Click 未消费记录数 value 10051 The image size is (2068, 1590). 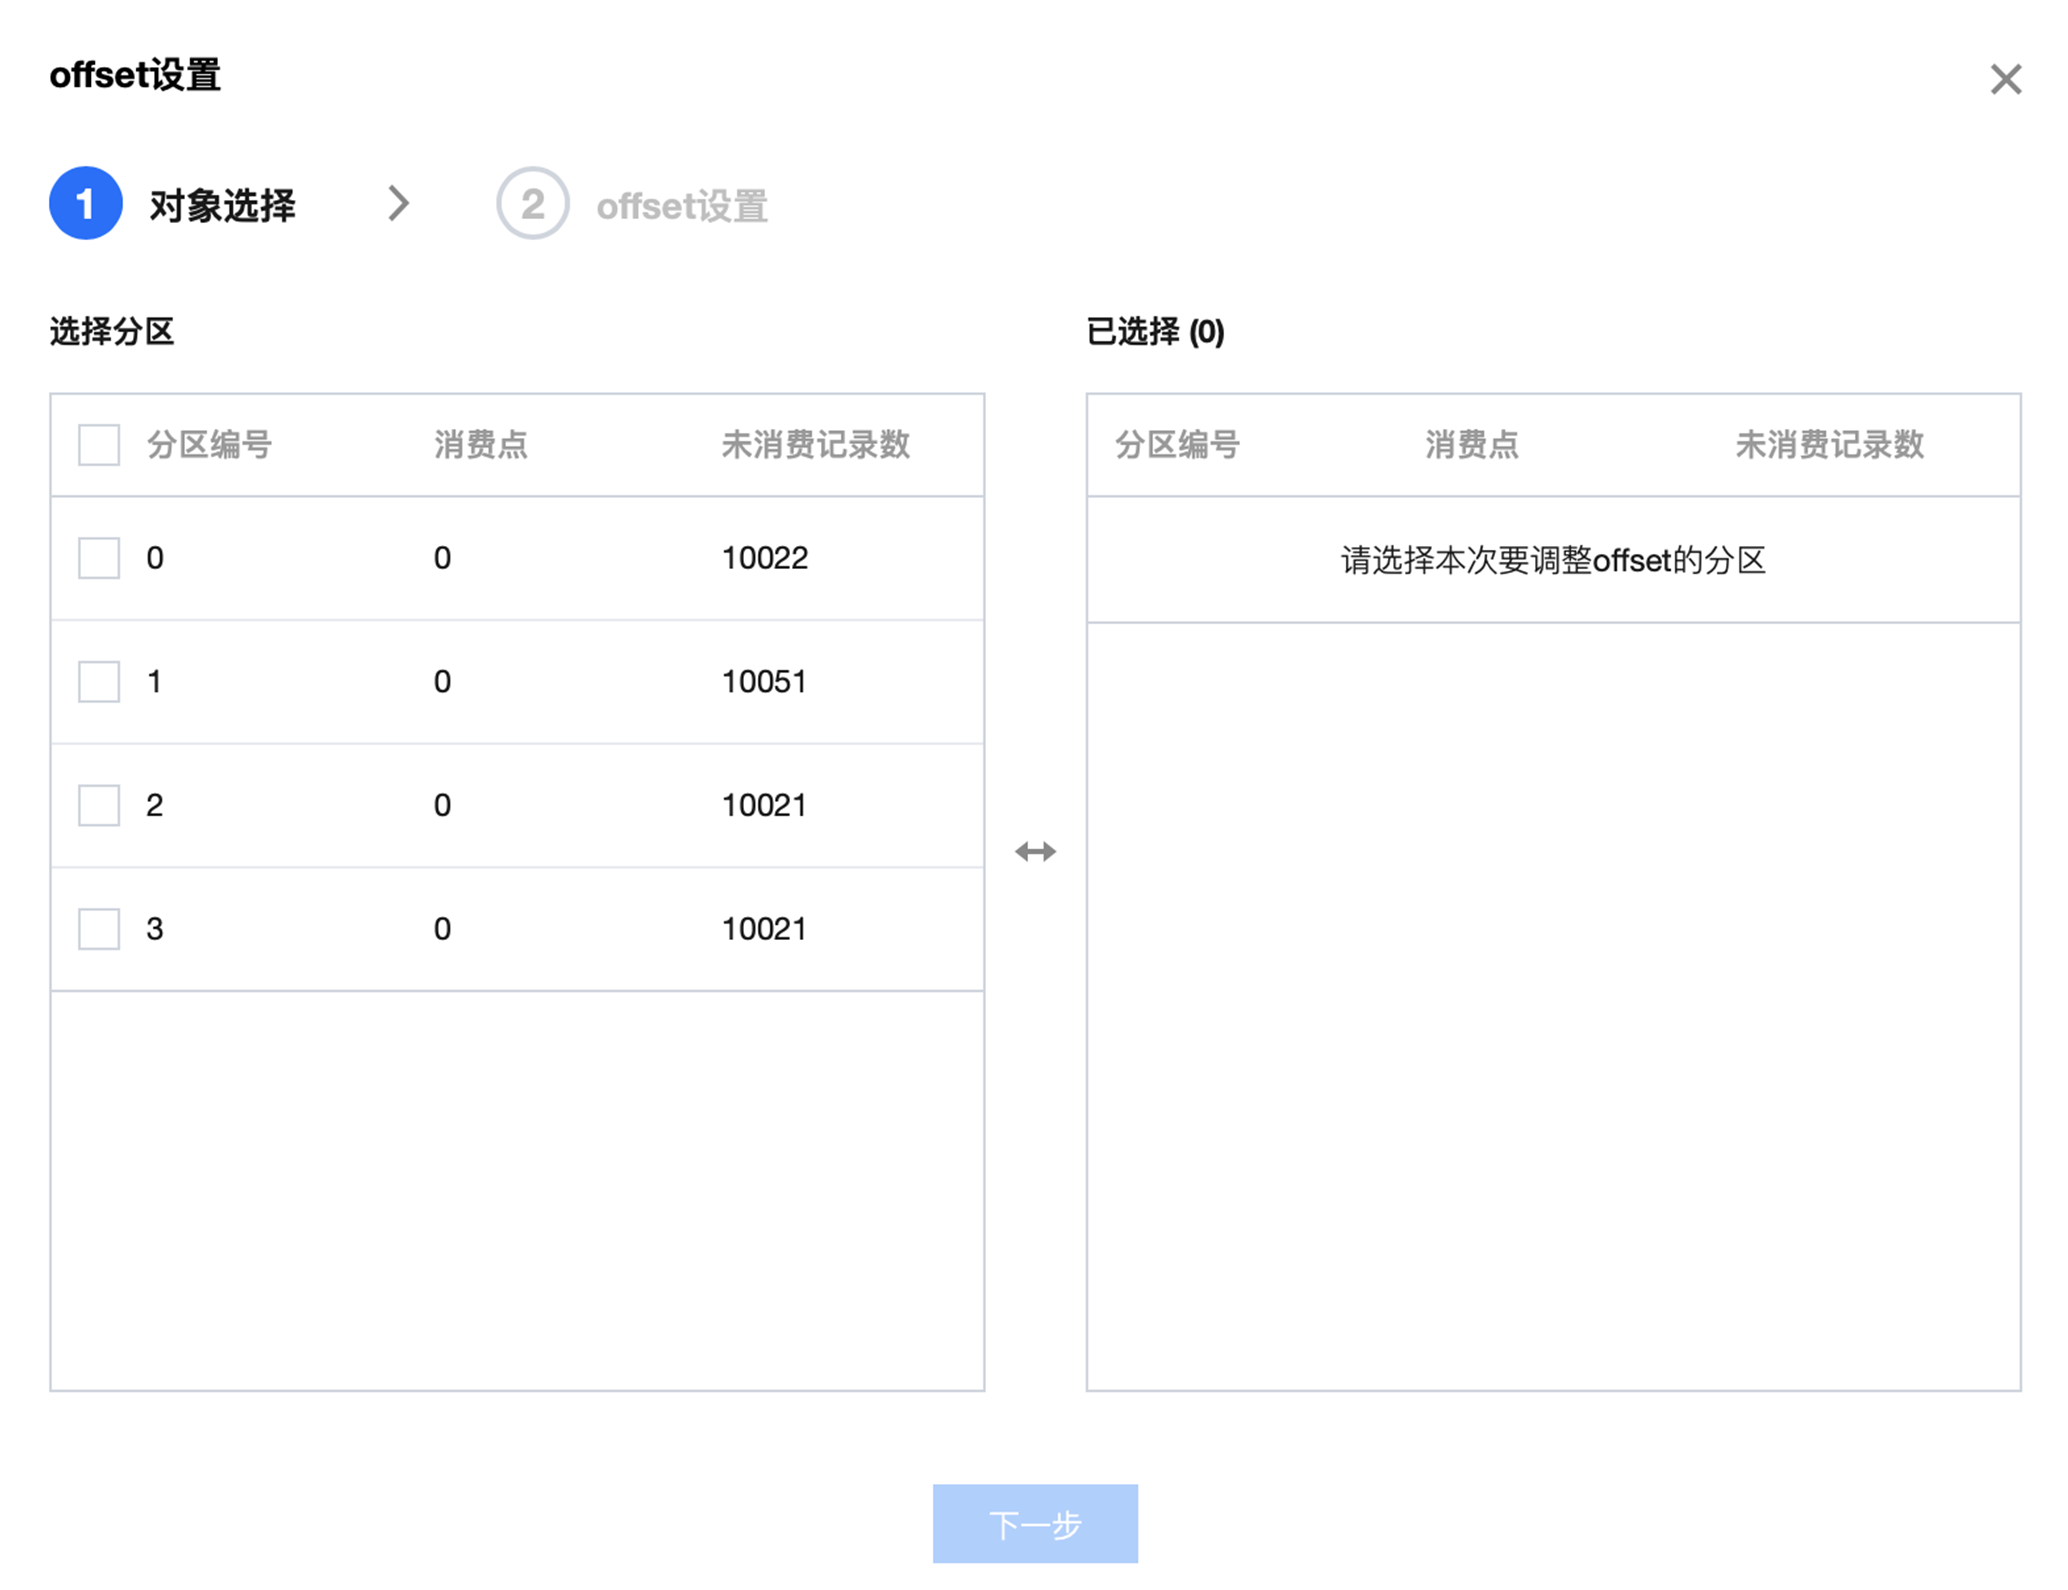click(x=764, y=682)
